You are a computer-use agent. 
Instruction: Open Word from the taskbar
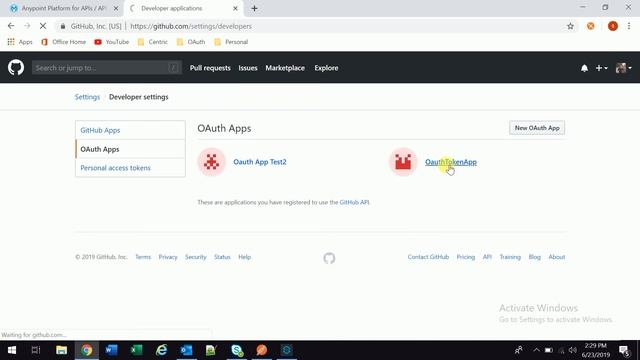tap(111, 350)
